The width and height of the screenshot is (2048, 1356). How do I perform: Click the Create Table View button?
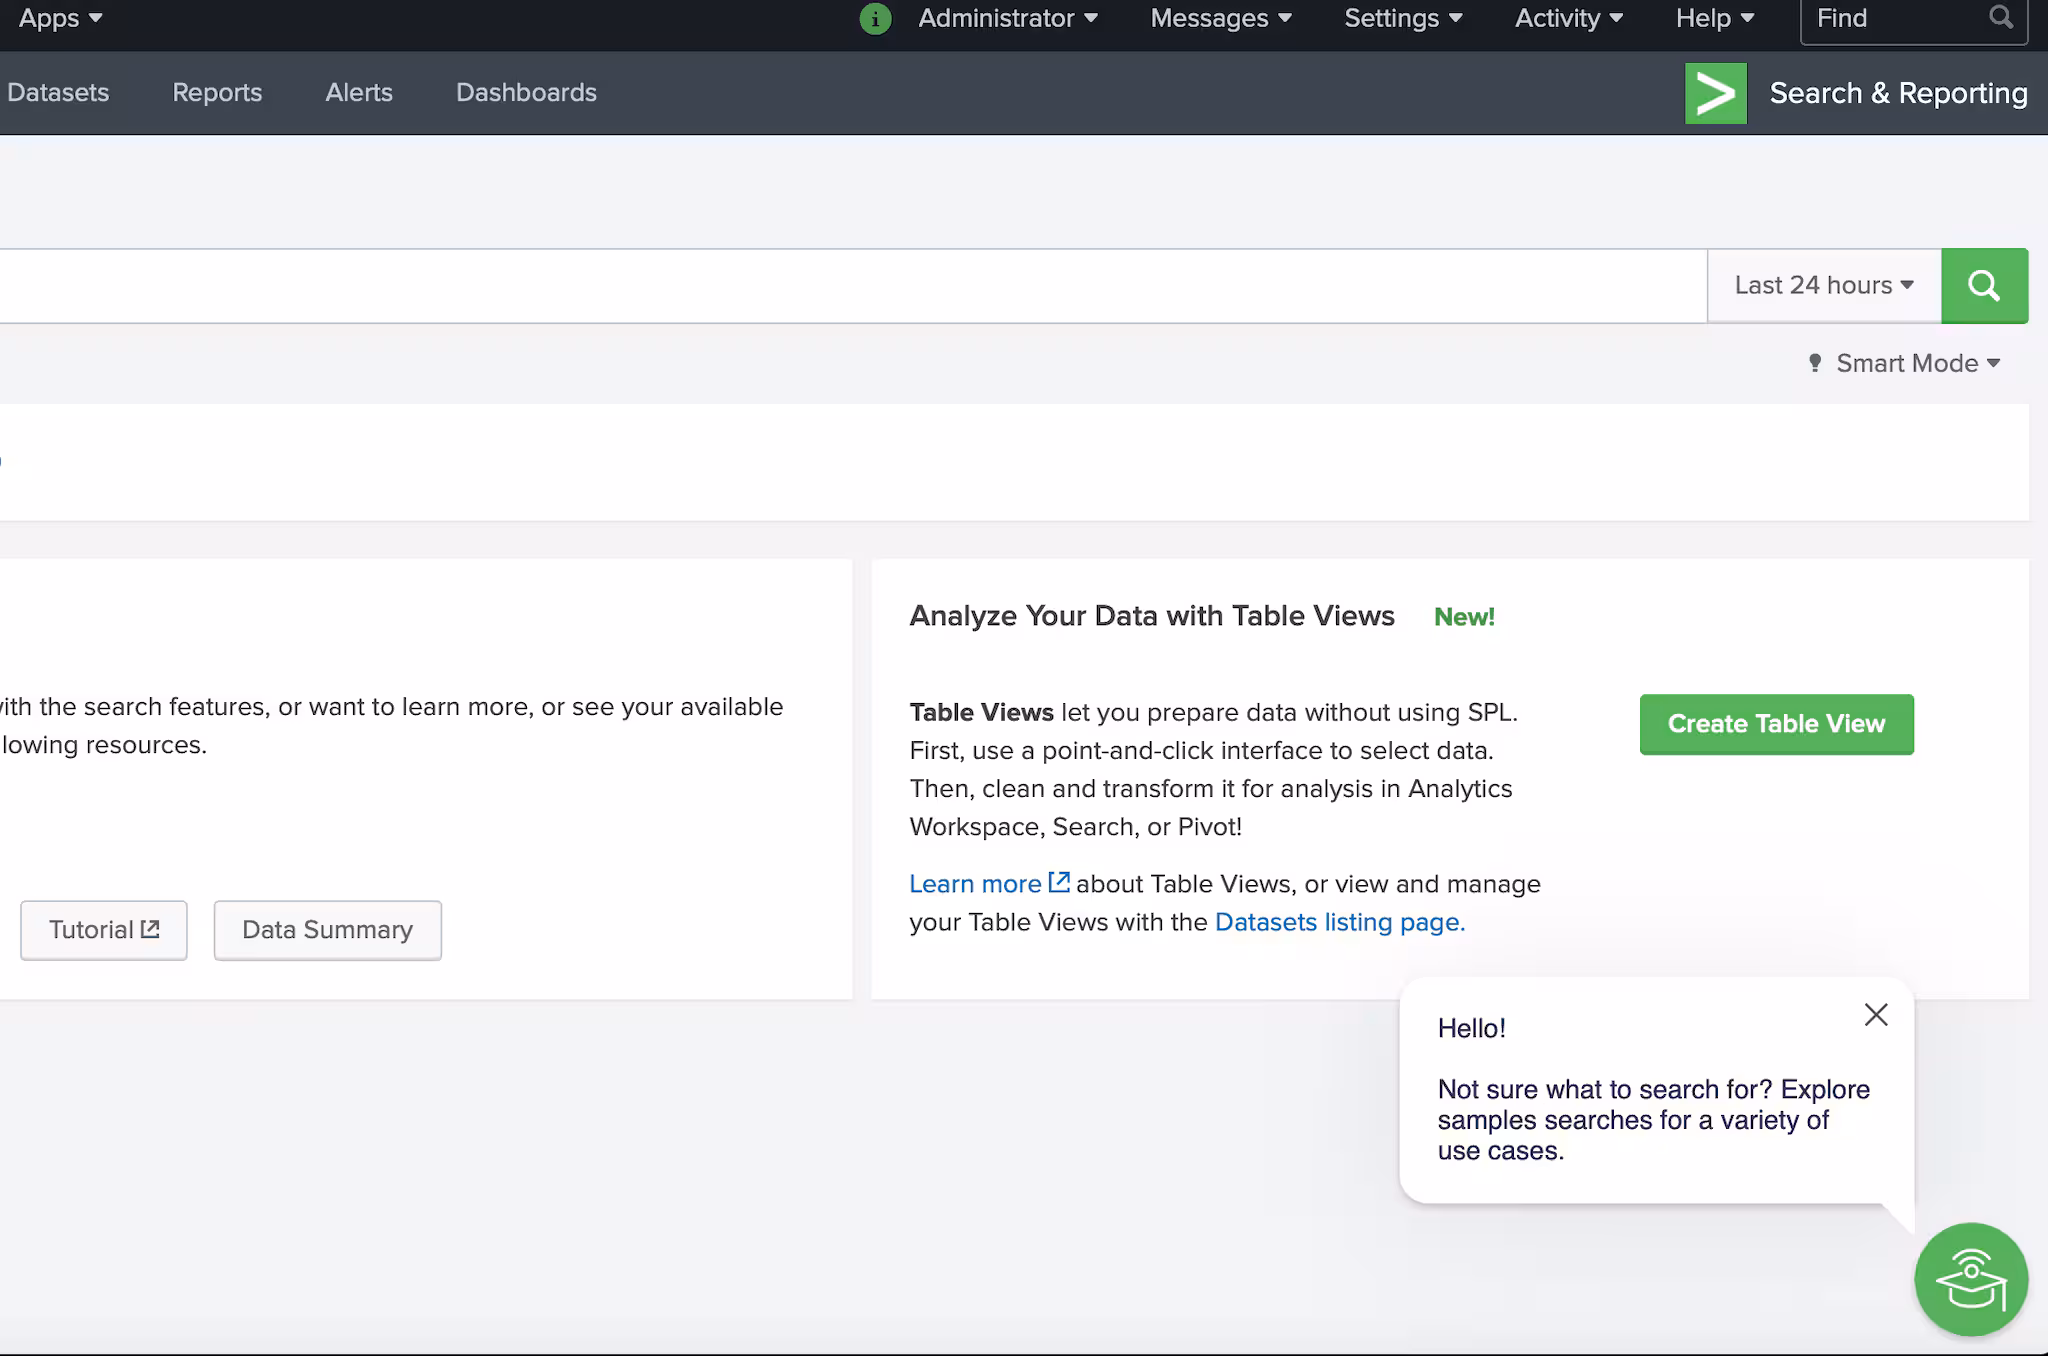[x=1776, y=724]
